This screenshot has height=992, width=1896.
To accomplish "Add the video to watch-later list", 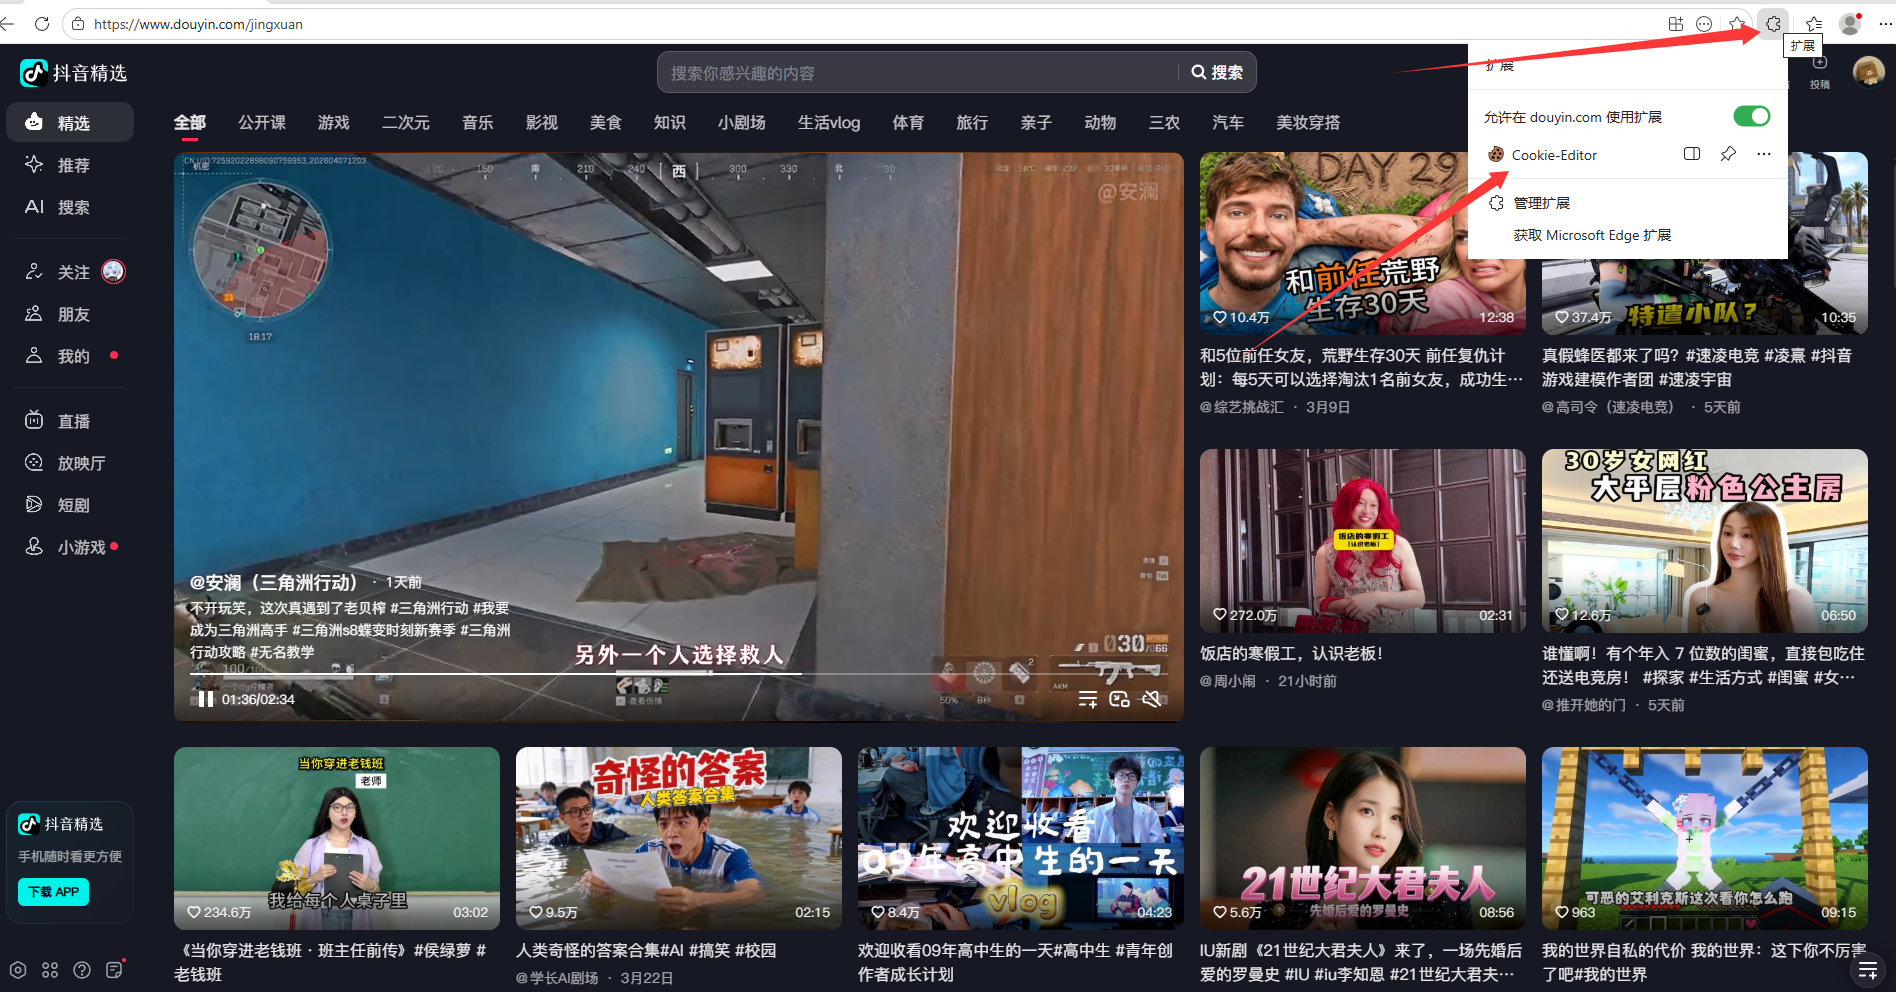I will tap(1088, 698).
